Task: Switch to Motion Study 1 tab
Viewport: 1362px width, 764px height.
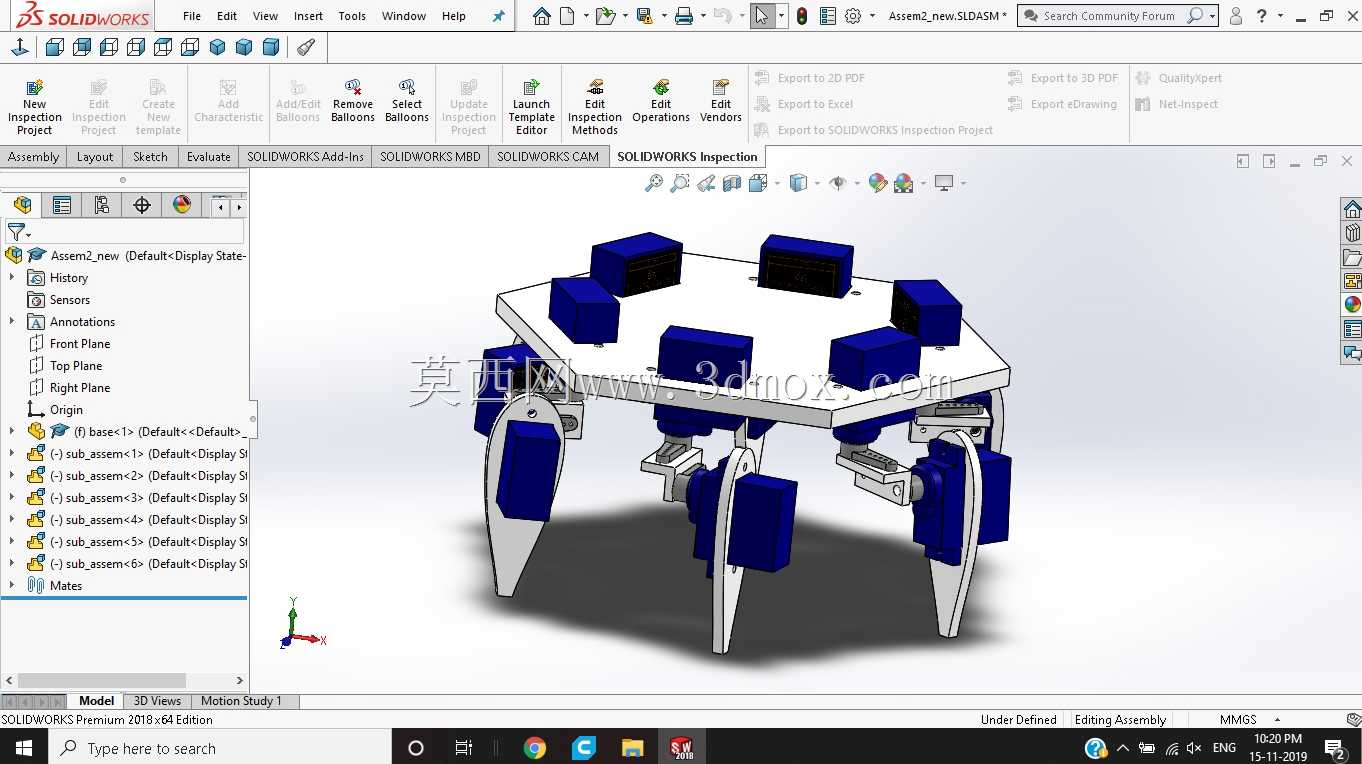Action: [x=241, y=701]
